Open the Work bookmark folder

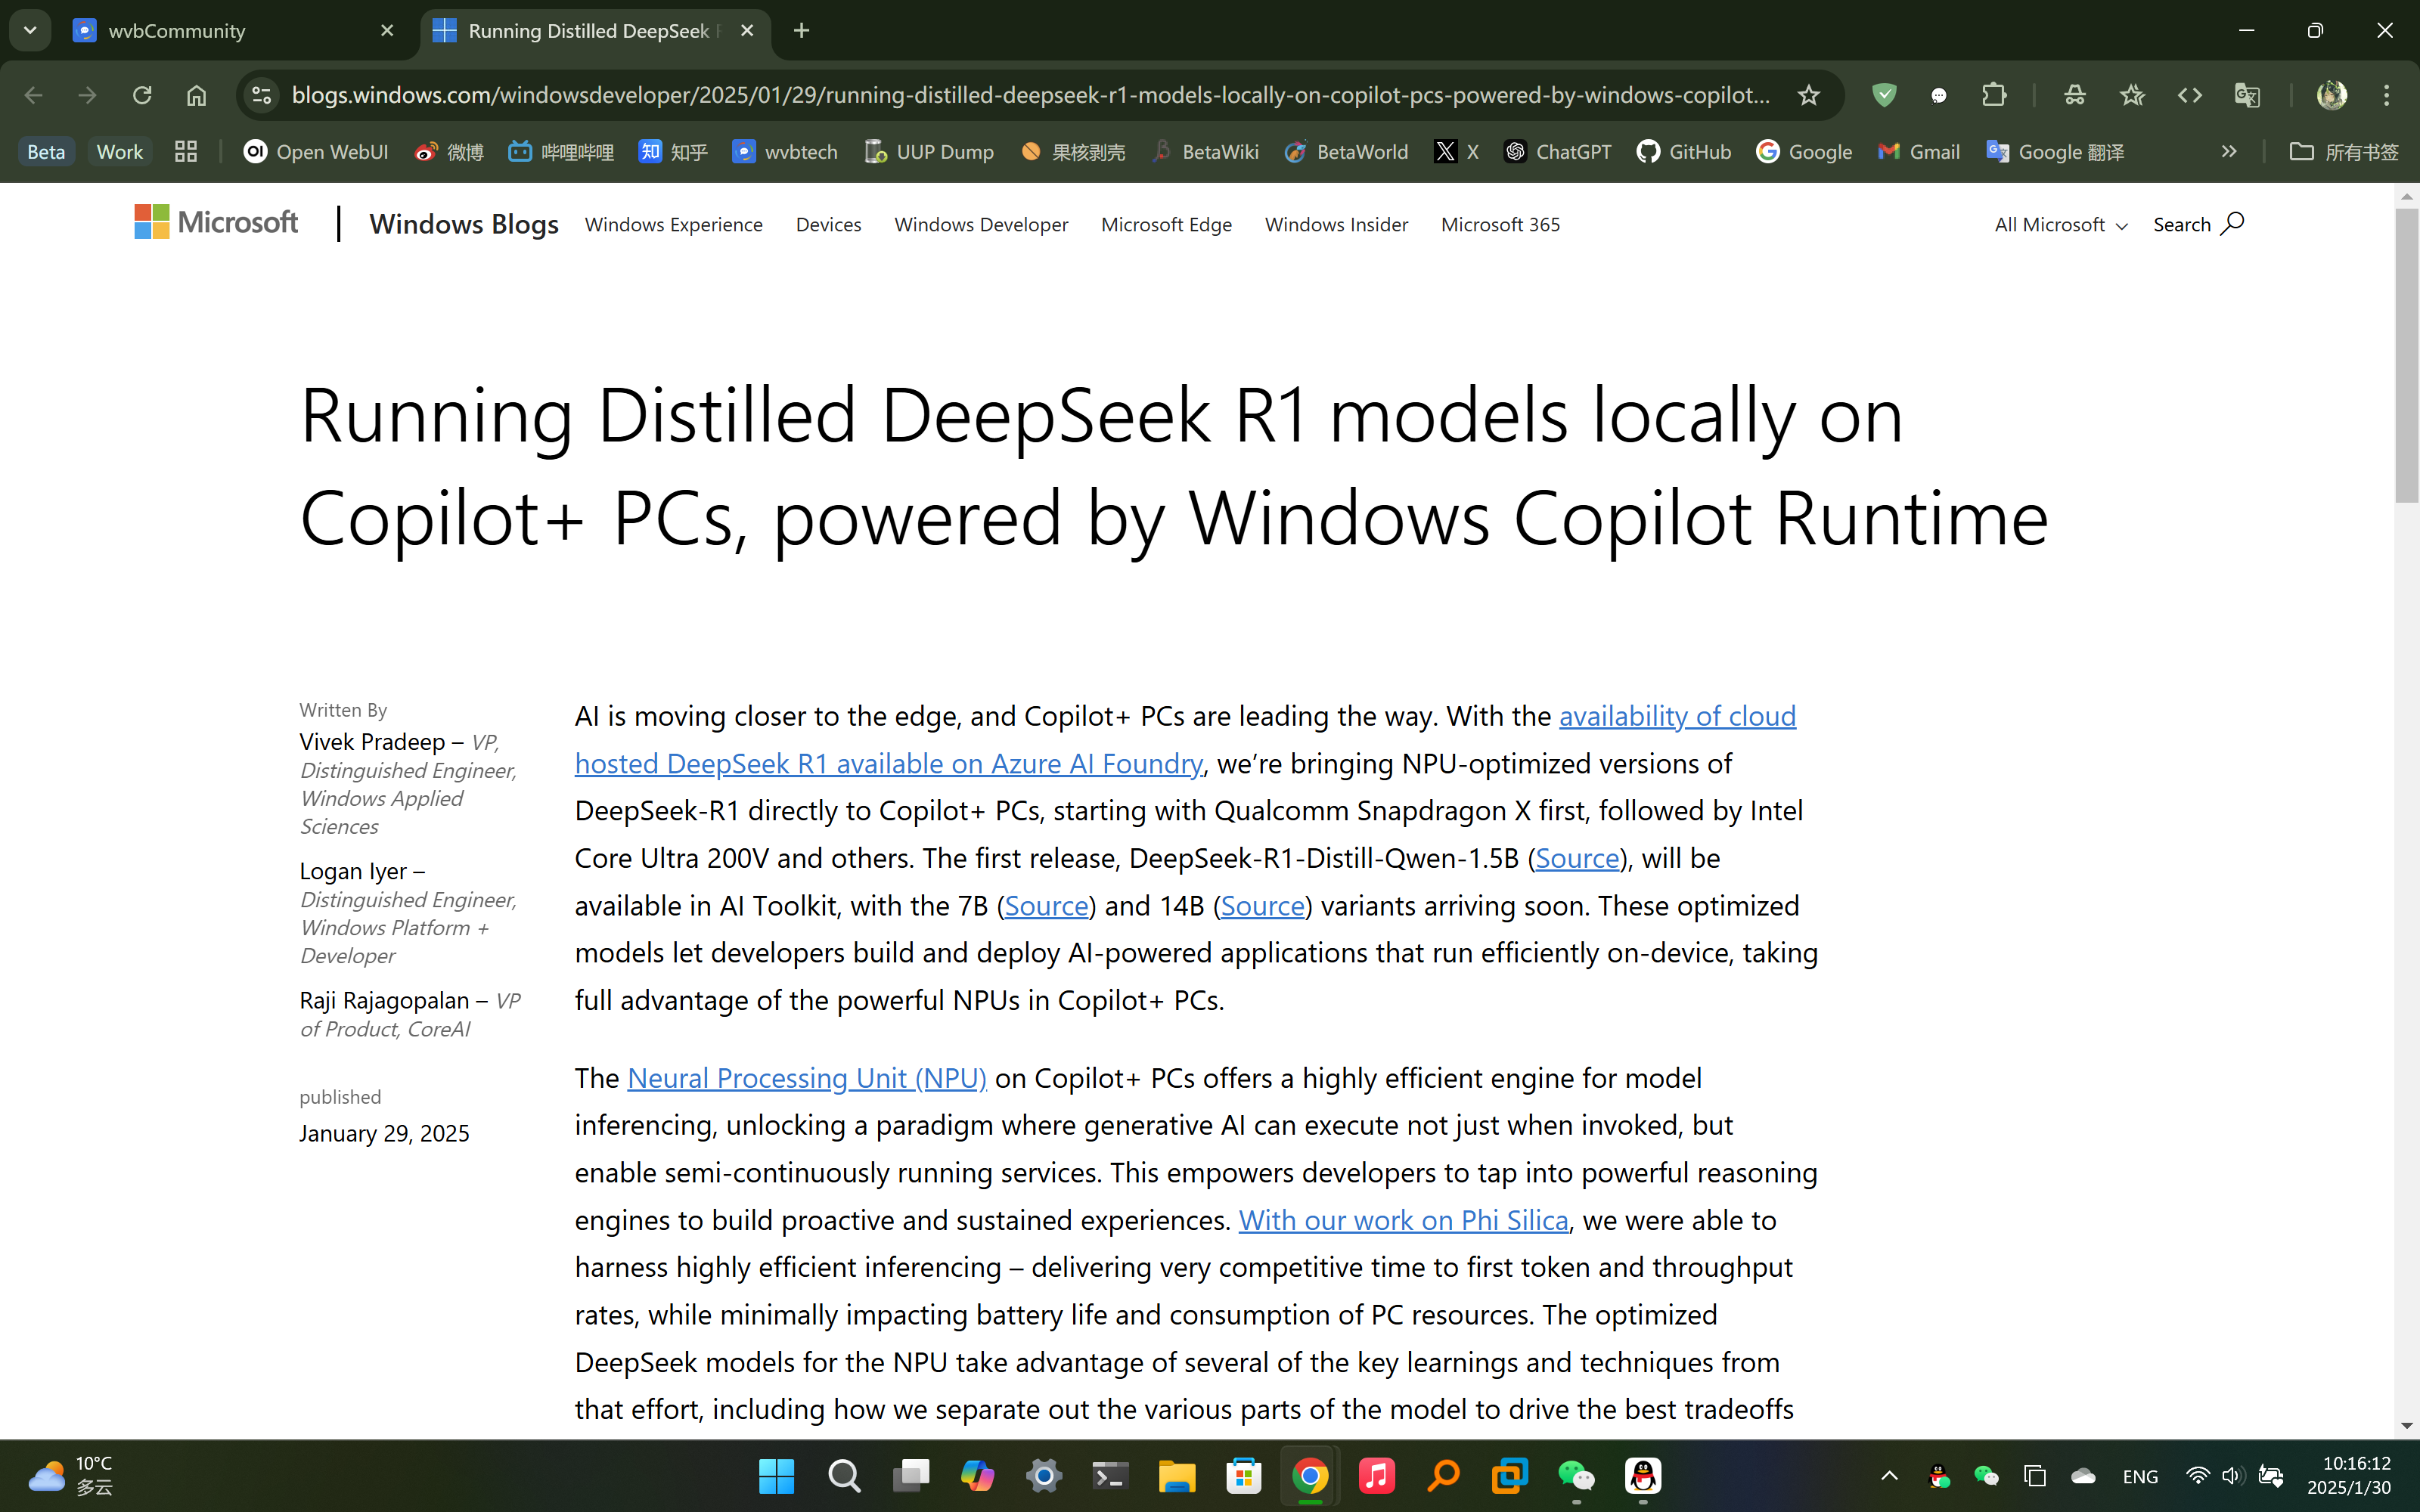pos(120,151)
